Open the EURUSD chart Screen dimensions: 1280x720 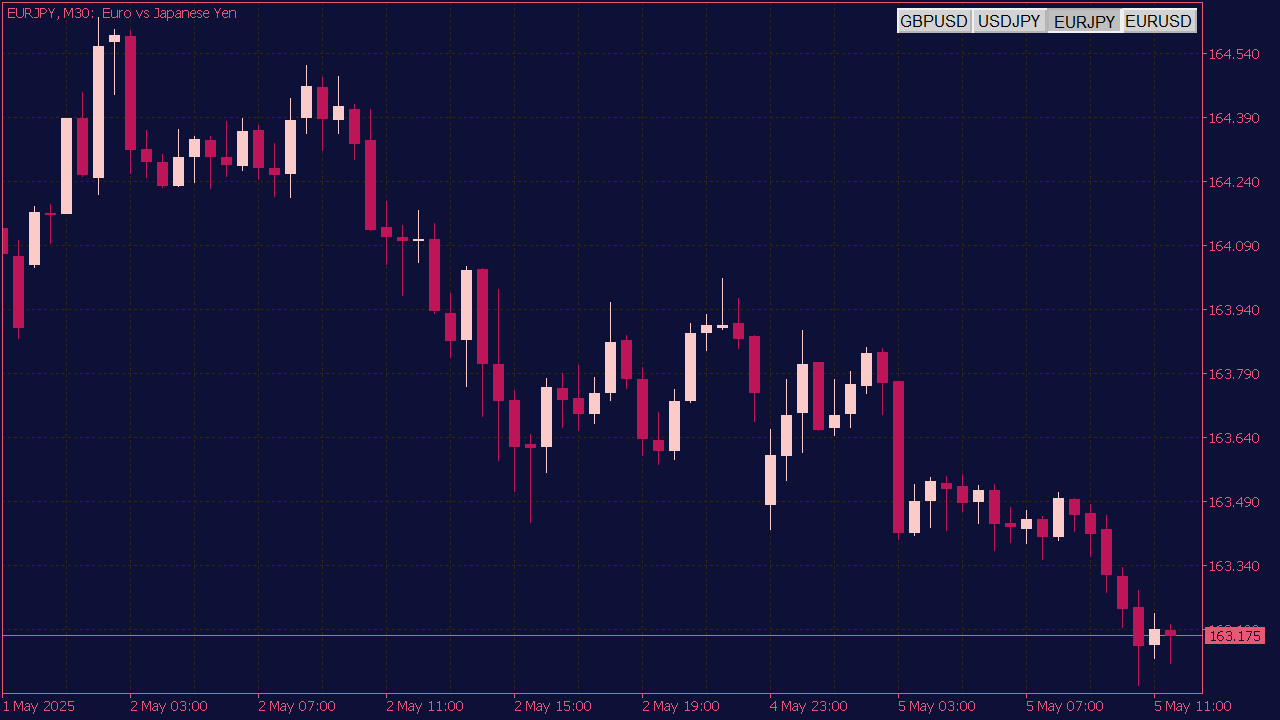coord(1158,20)
